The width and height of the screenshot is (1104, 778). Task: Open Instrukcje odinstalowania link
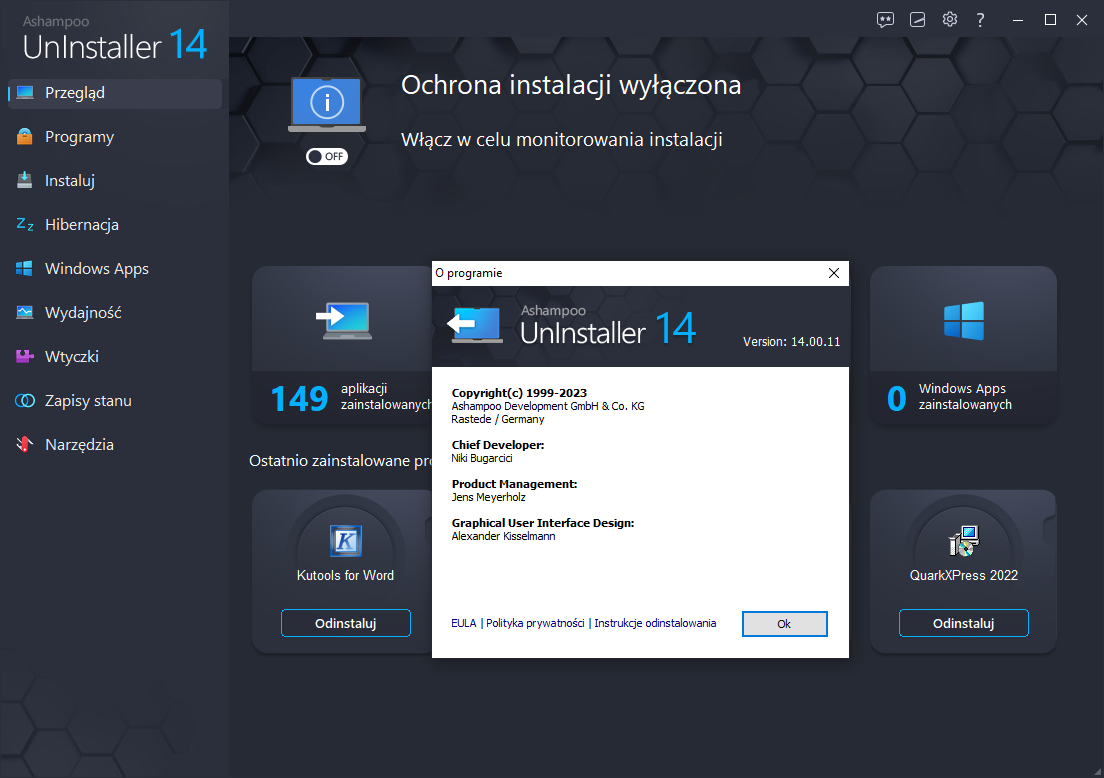pyautogui.click(x=655, y=623)
